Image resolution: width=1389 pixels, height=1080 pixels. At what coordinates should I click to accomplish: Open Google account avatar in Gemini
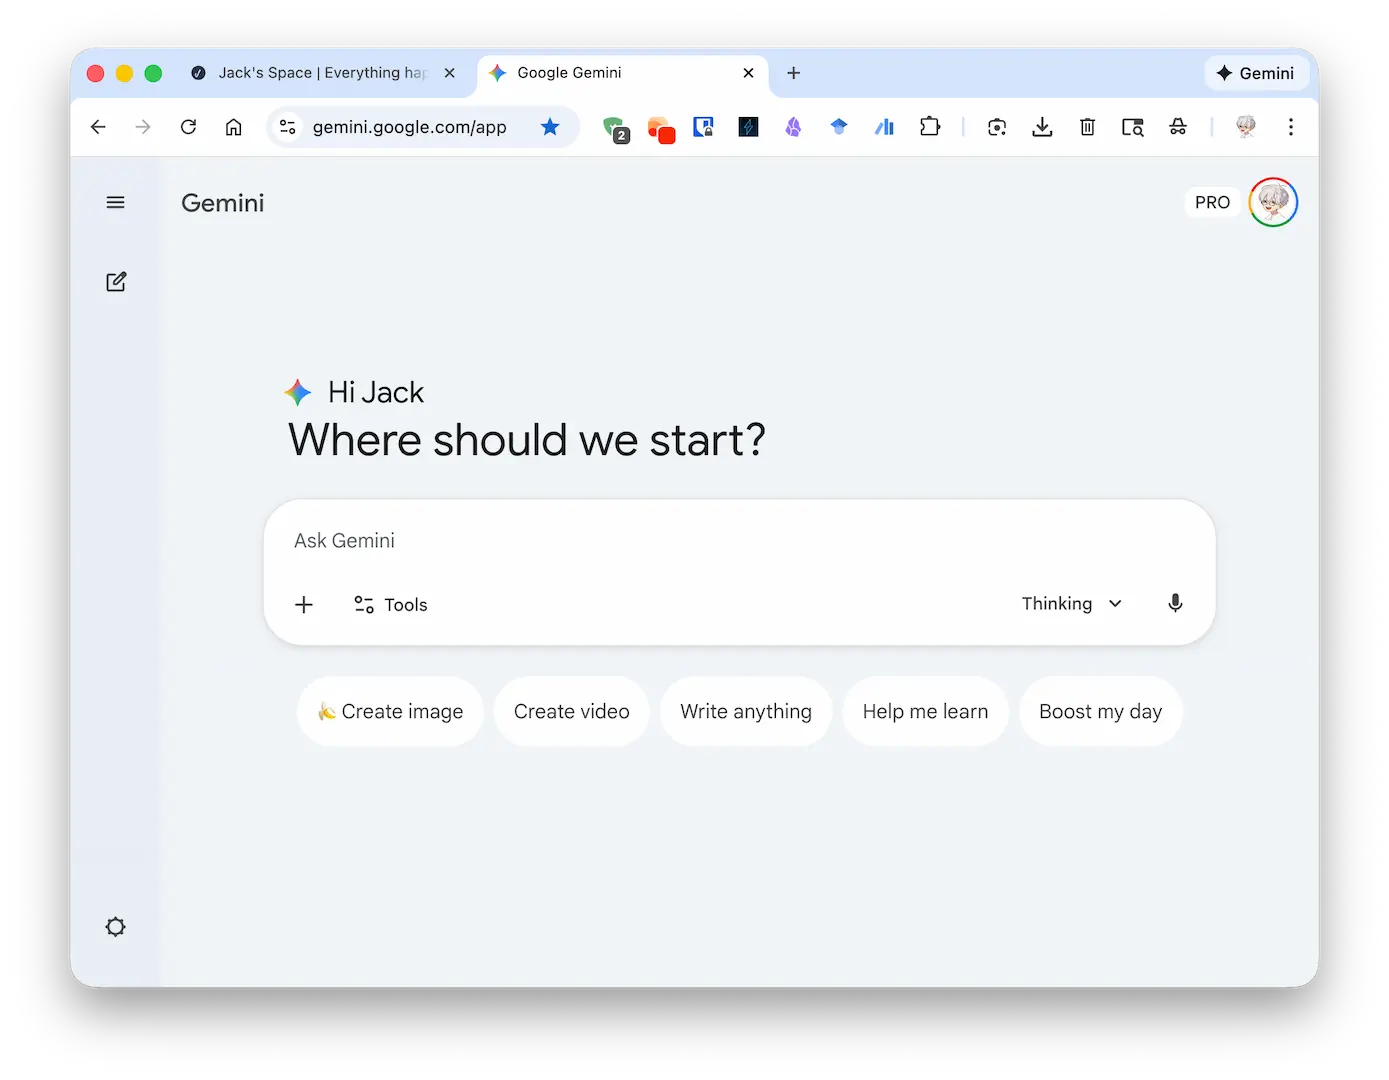1273,203
